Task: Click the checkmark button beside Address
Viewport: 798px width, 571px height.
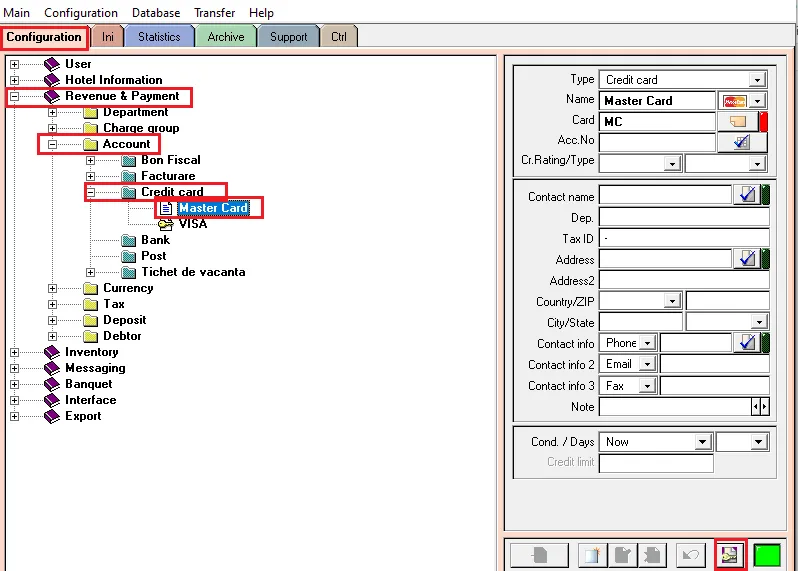Action: (x=747, y=259)
